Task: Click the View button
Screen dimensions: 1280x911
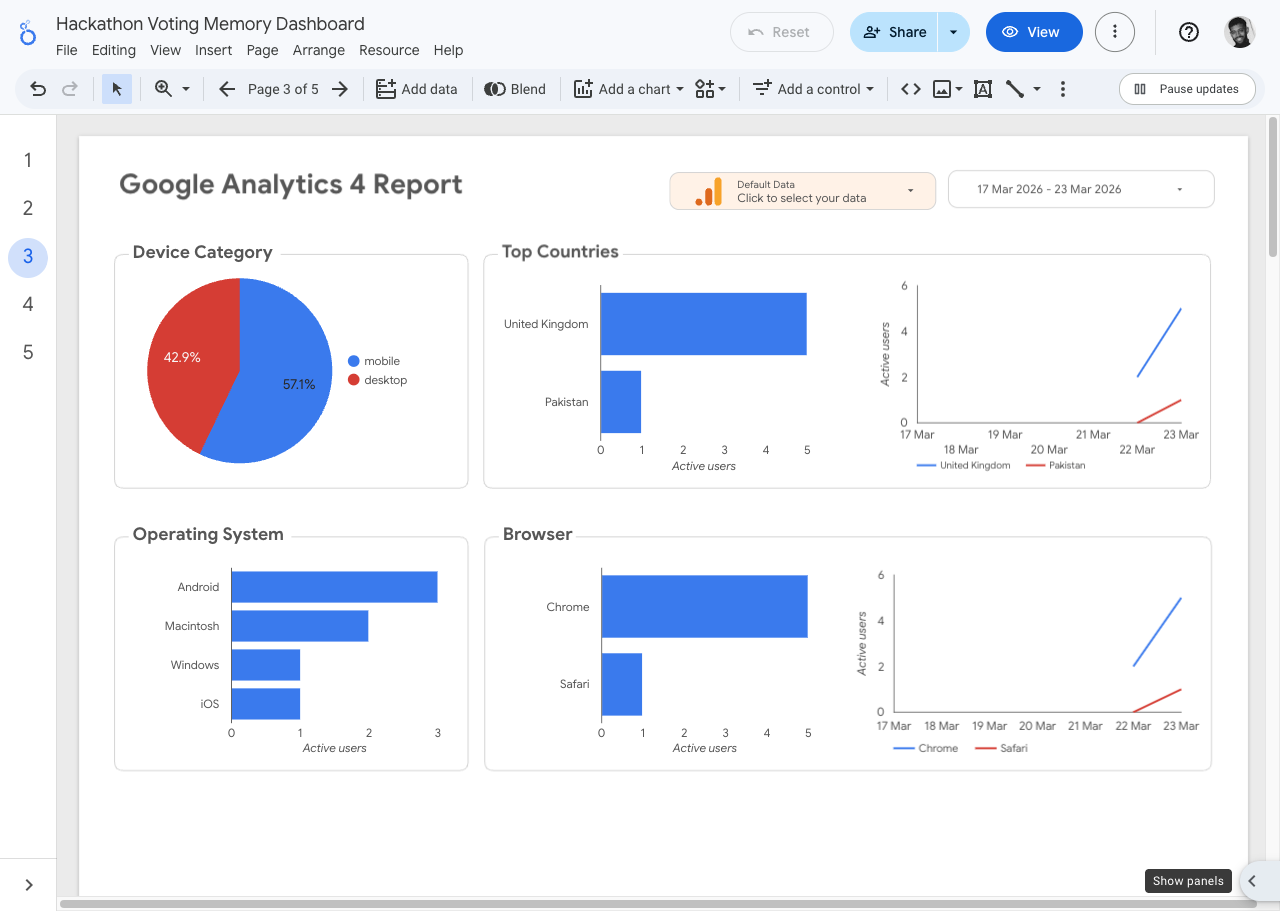Action: click(1034, 32)
